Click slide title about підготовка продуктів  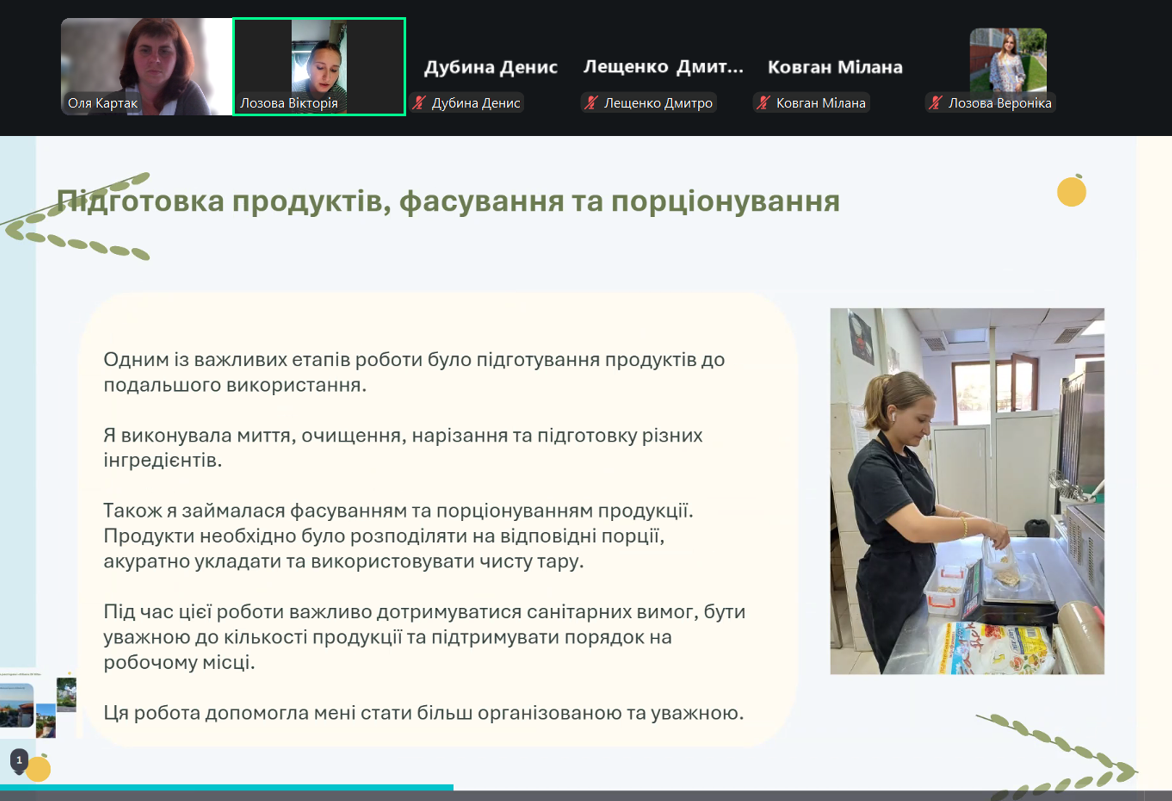click(x=448, y=201)
